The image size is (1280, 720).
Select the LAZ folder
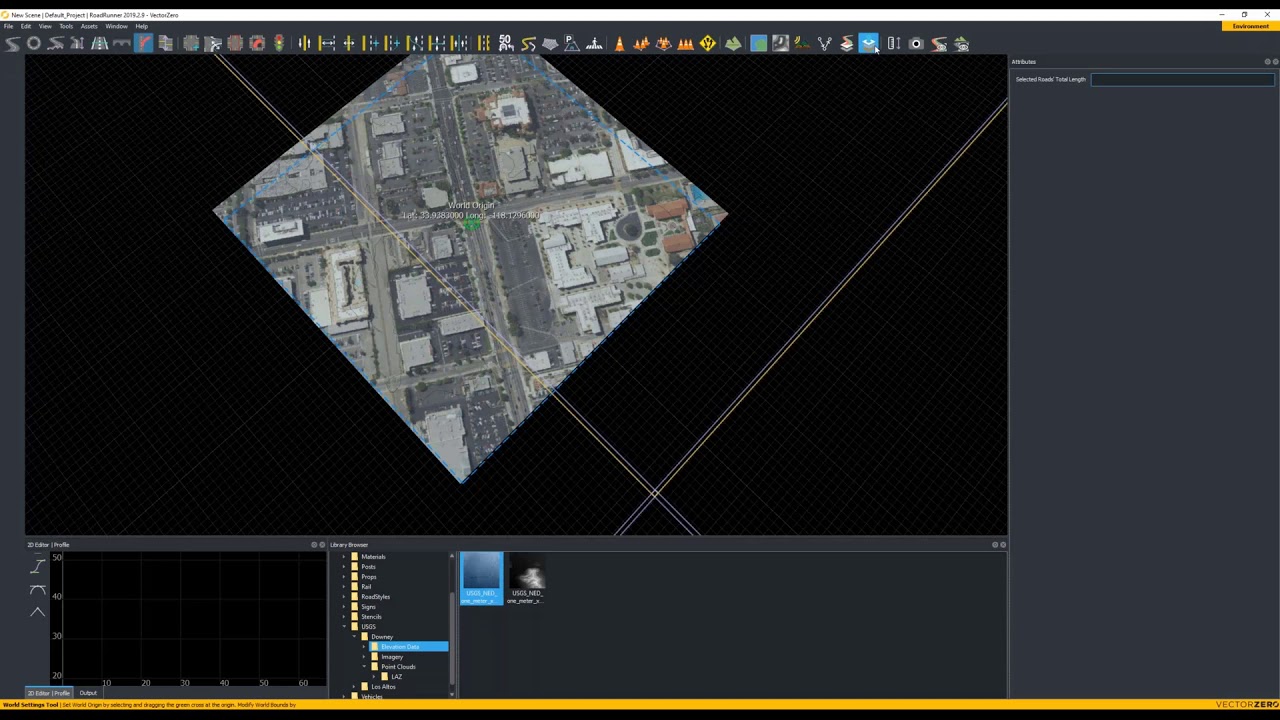pos(396,677)
